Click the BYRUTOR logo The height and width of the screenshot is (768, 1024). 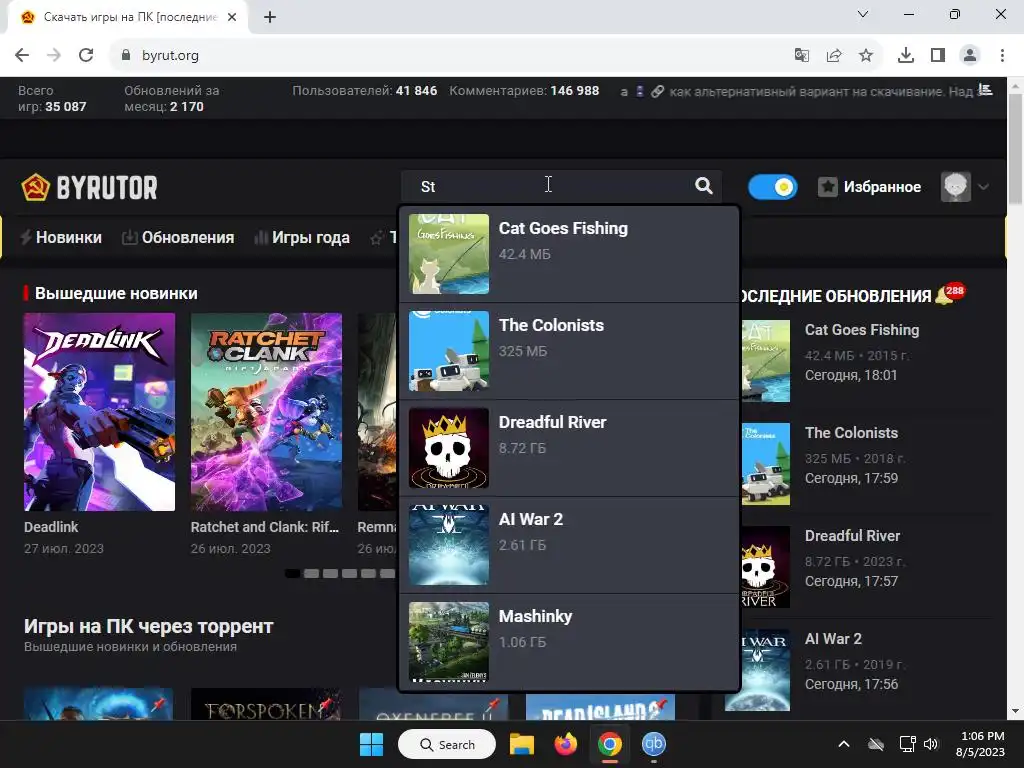[x=89, y=187]
